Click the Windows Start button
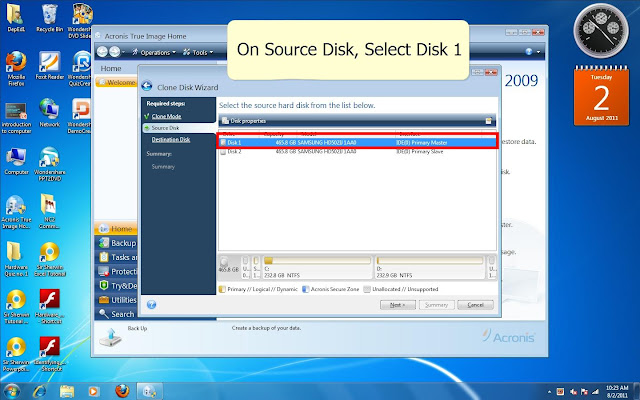The height and width of the screenshot is (400, 640). pyautogui.click(x=11, y=391)
